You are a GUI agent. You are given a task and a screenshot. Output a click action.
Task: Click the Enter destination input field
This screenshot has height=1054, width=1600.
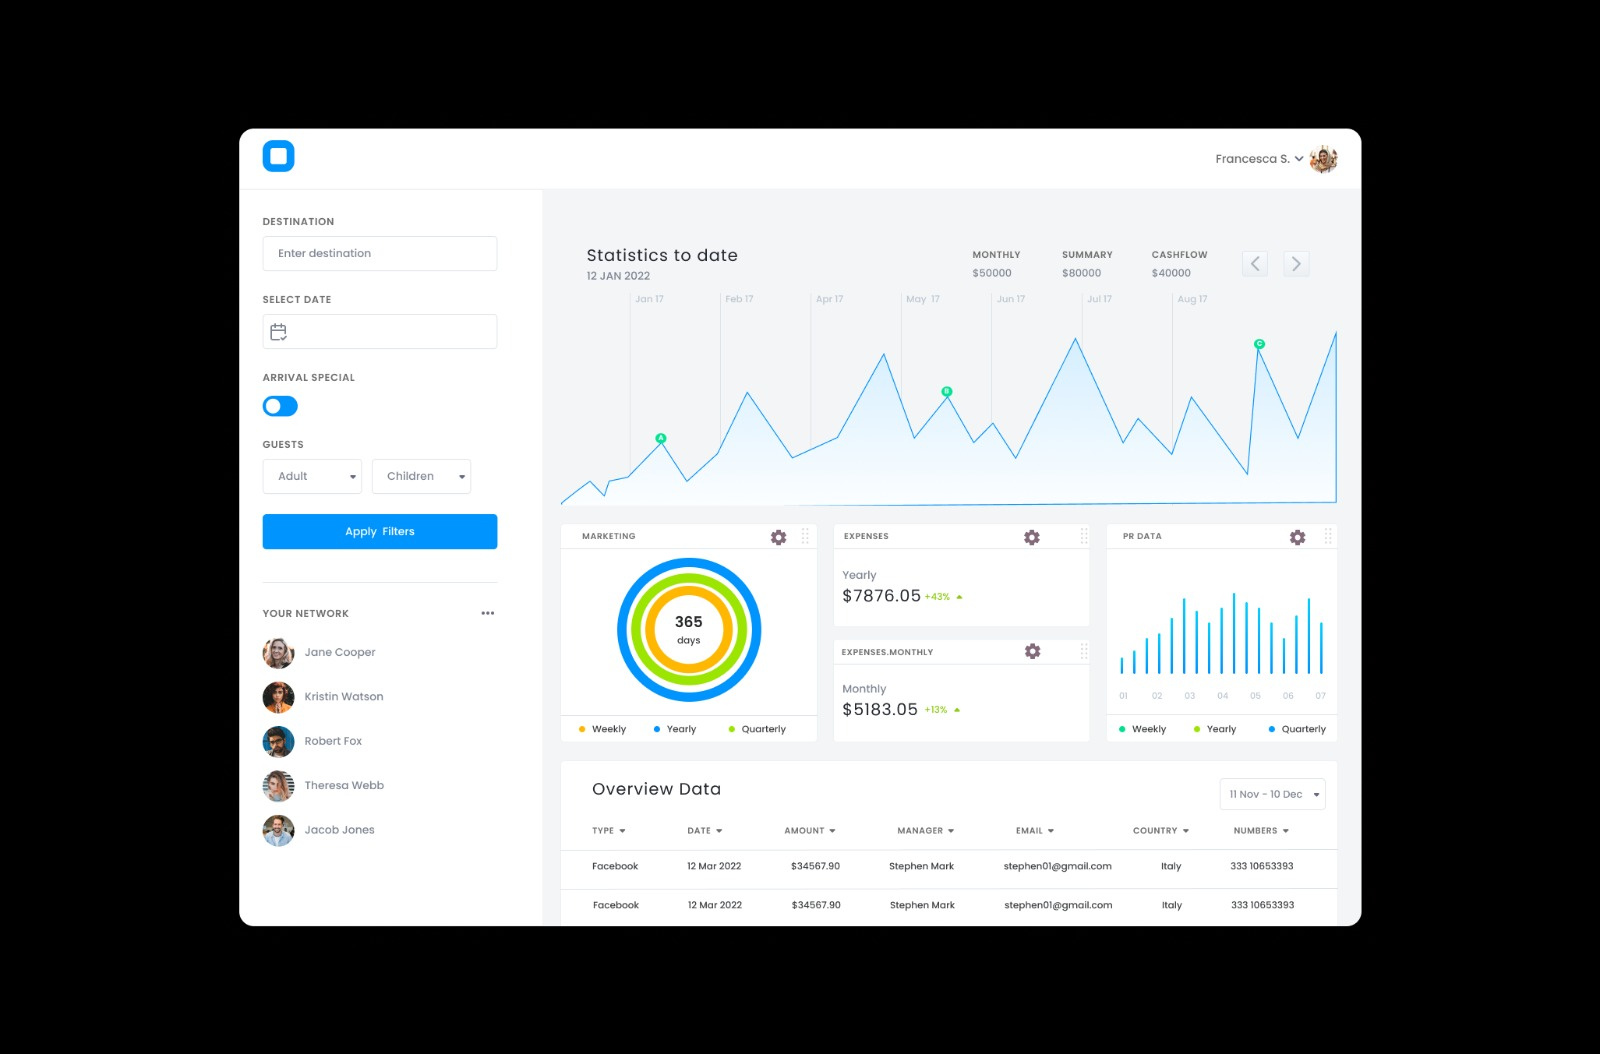pyautogui.click(x=379, y=253)
